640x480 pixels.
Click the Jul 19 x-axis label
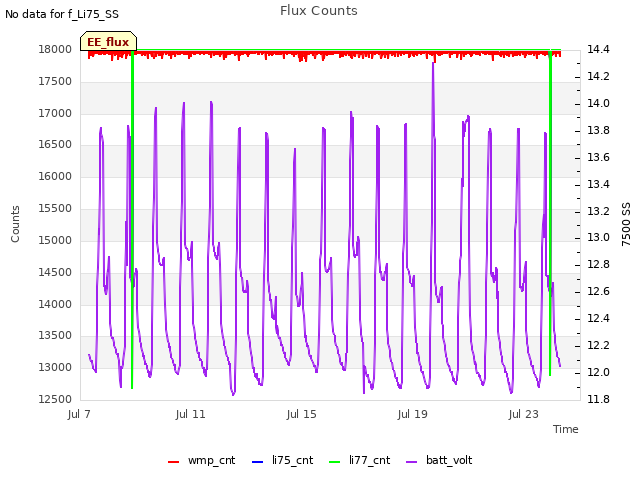click(x=412, y=414)
